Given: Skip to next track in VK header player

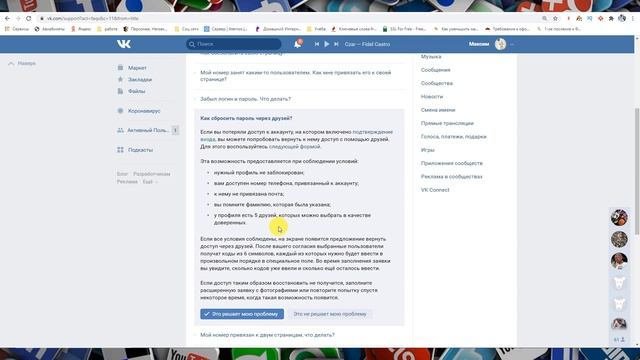Looking at the screenshot, I should pyautogui.click(x=336, y=44).
